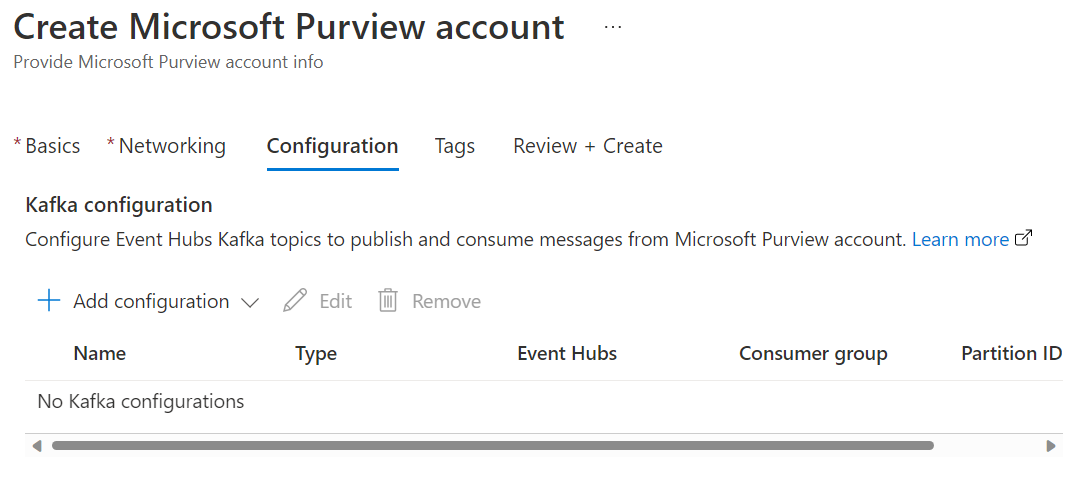Sort by the Name column header

coord(100,353)
